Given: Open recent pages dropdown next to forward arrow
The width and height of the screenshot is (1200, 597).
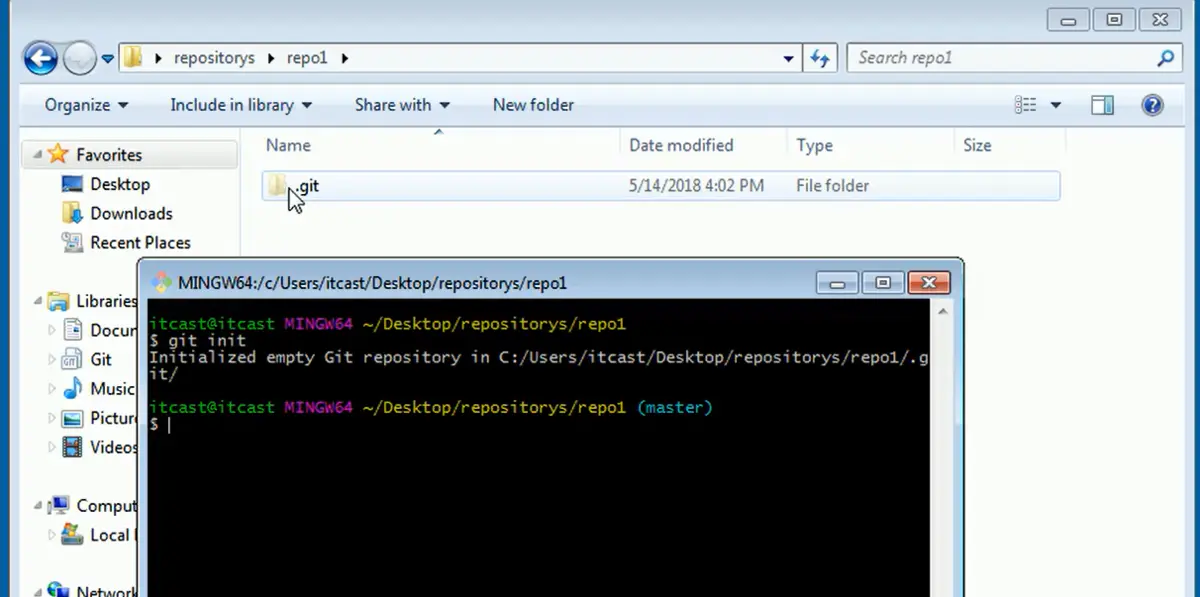Looking at the screenshot, I should click(107, 59).
